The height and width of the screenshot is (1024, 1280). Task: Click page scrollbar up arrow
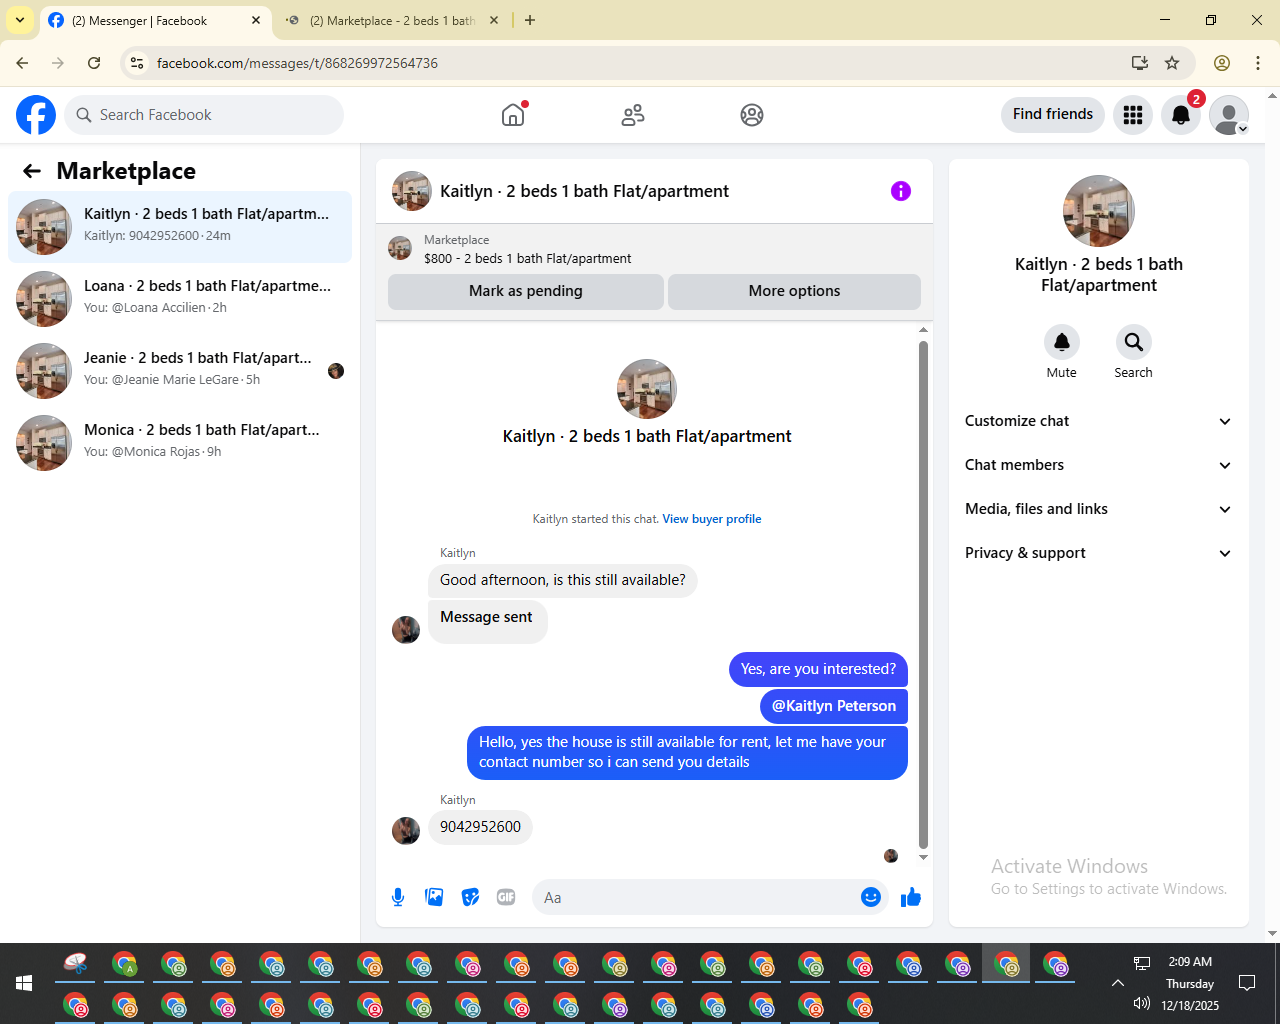point(1272,96)
